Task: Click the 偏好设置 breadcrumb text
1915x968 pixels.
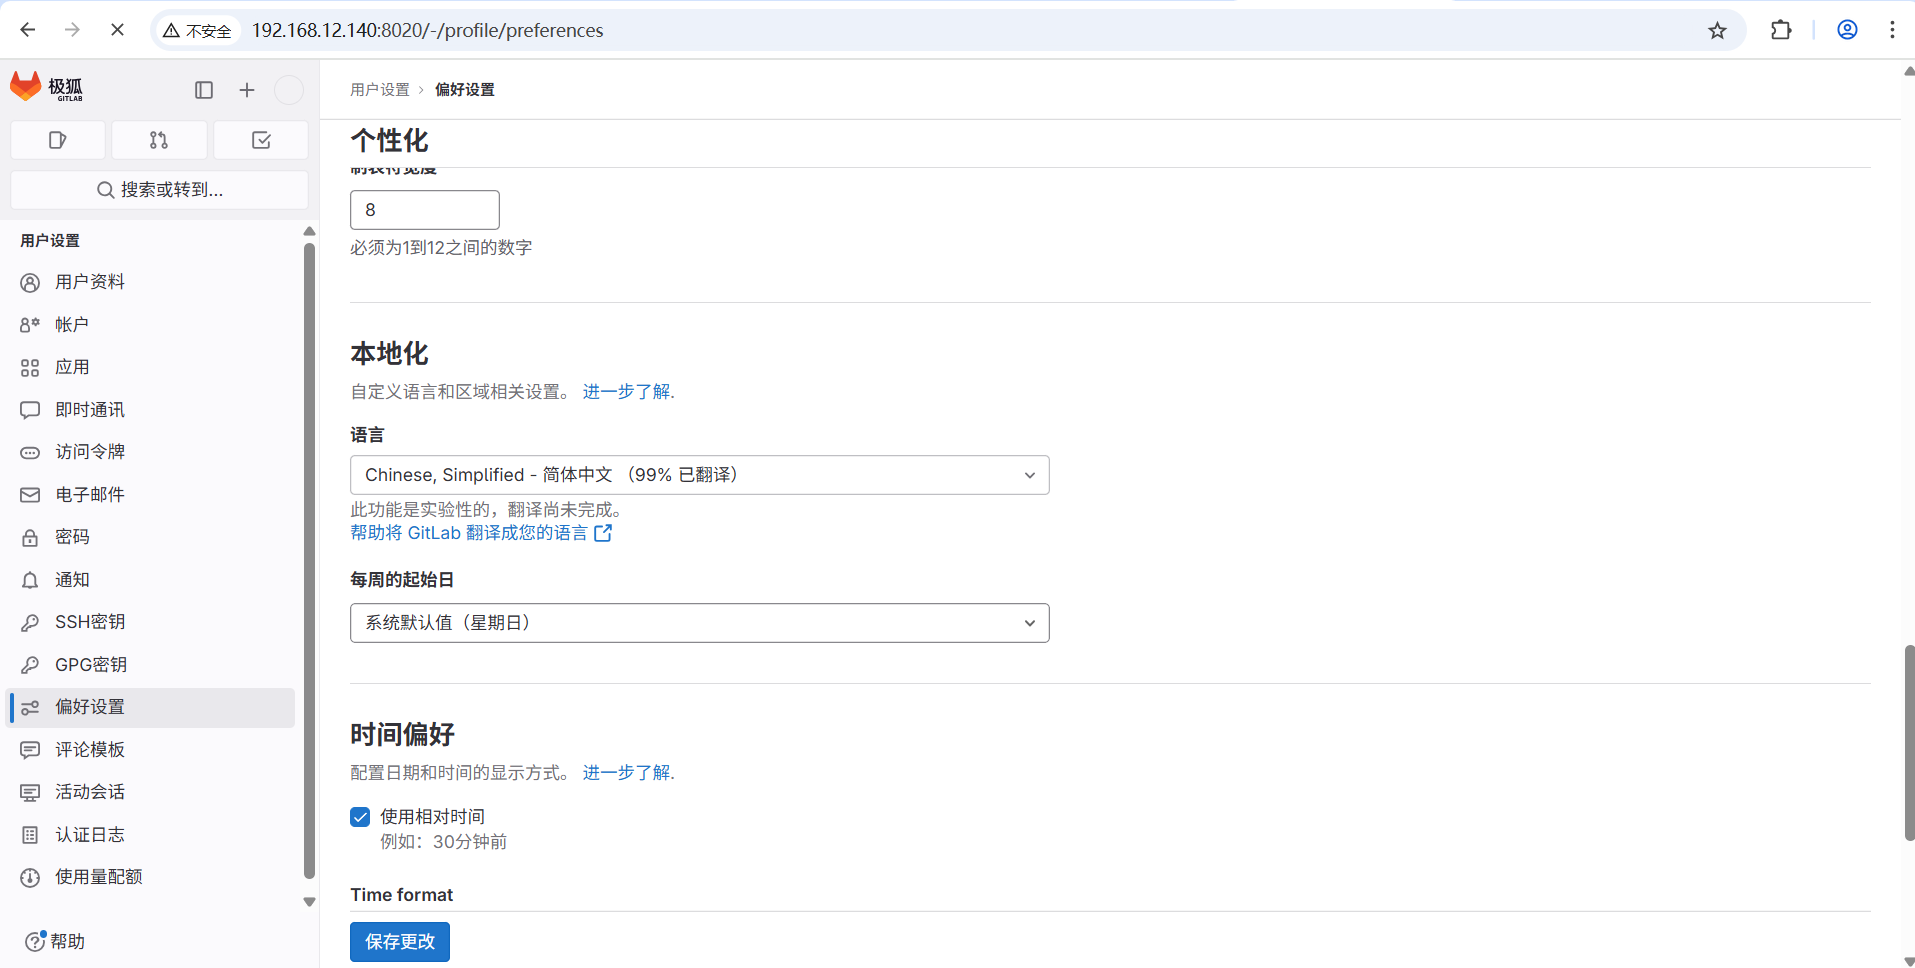Action: coord(465,90)
